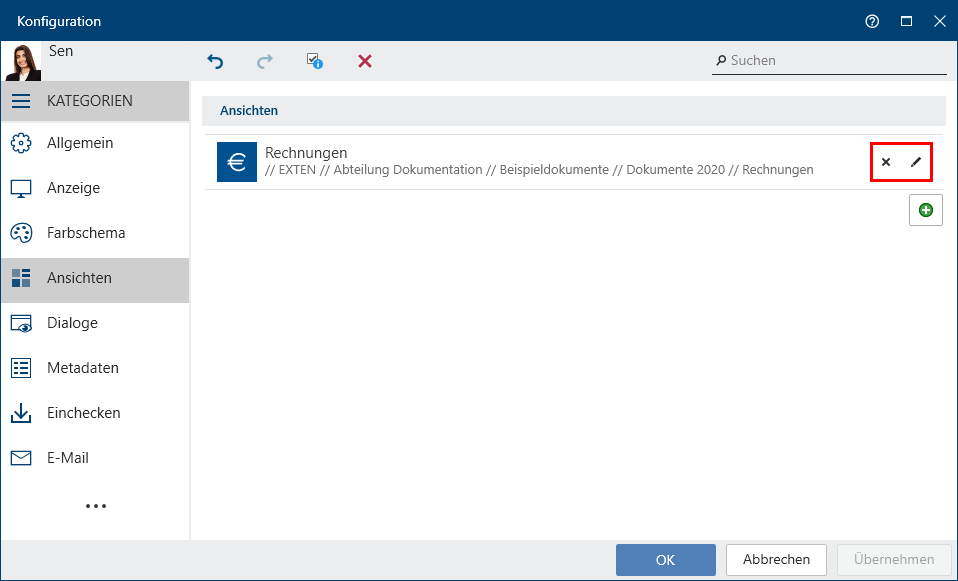Open help via the question mark icon
Screen dimensions: 958x581
click(872, 21)
